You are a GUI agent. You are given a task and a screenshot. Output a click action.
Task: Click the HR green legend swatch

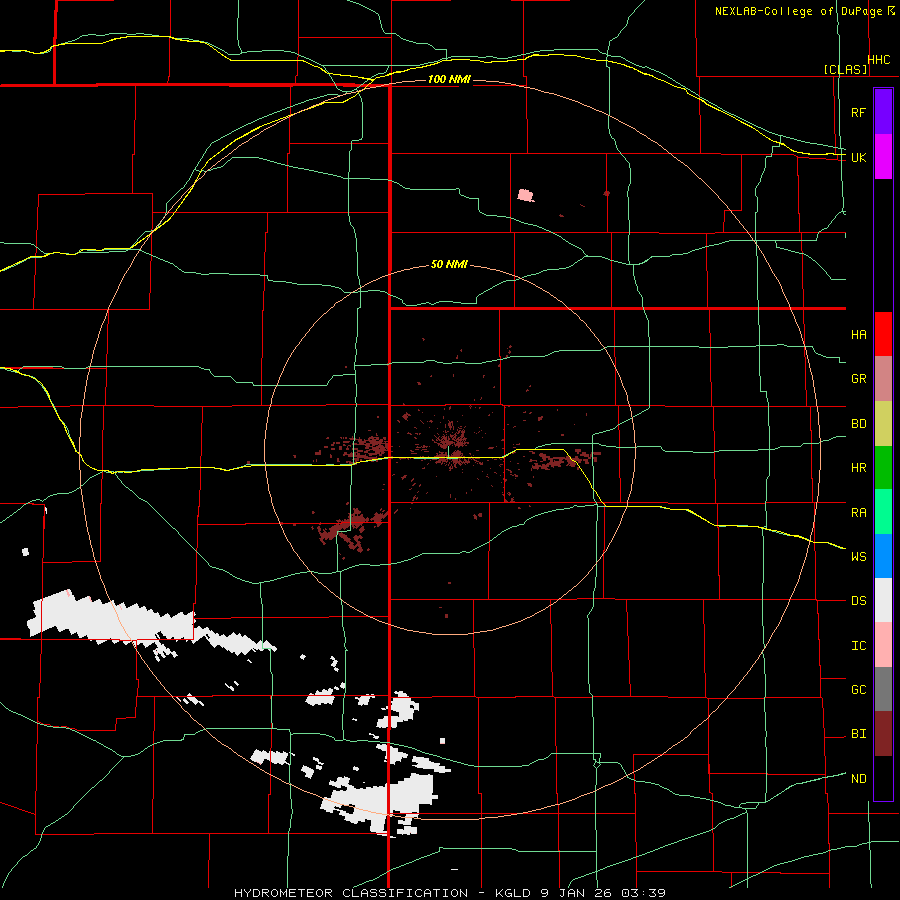pos(883,468)
